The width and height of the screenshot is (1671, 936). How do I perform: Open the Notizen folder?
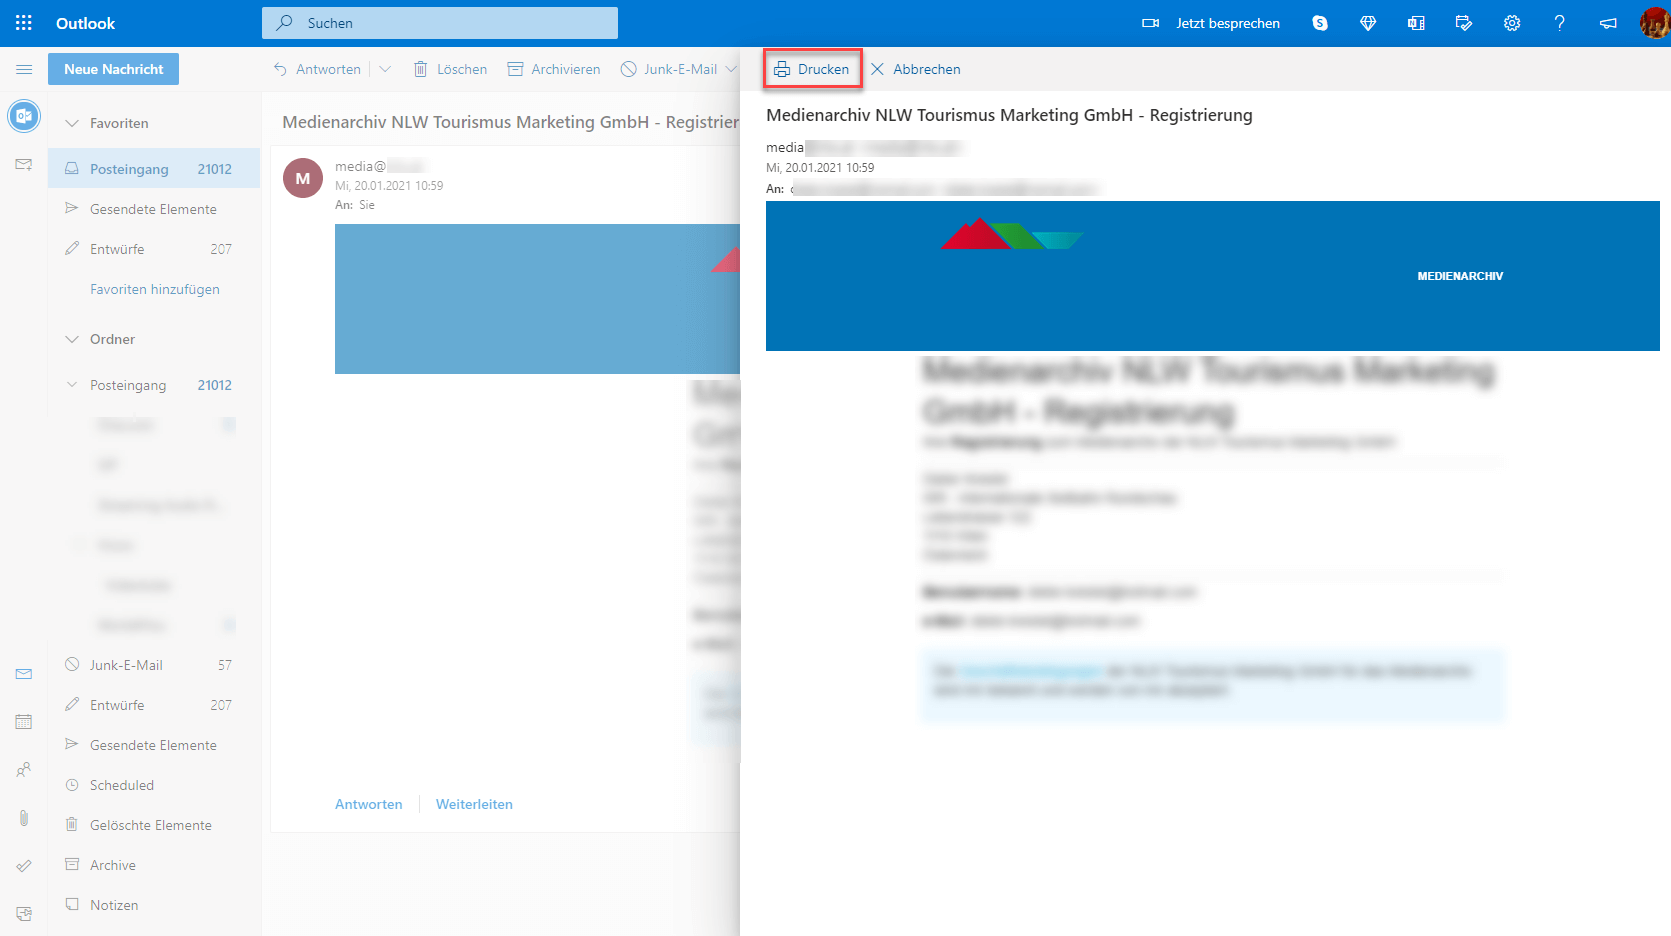click(x=154, y=905)
